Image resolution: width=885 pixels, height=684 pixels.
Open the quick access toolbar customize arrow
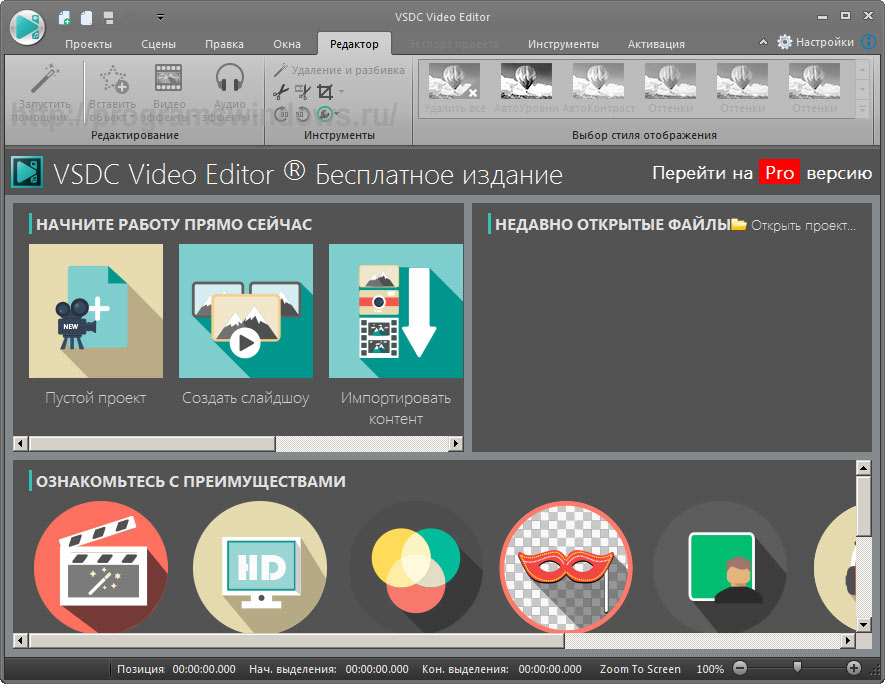[160, 18]
